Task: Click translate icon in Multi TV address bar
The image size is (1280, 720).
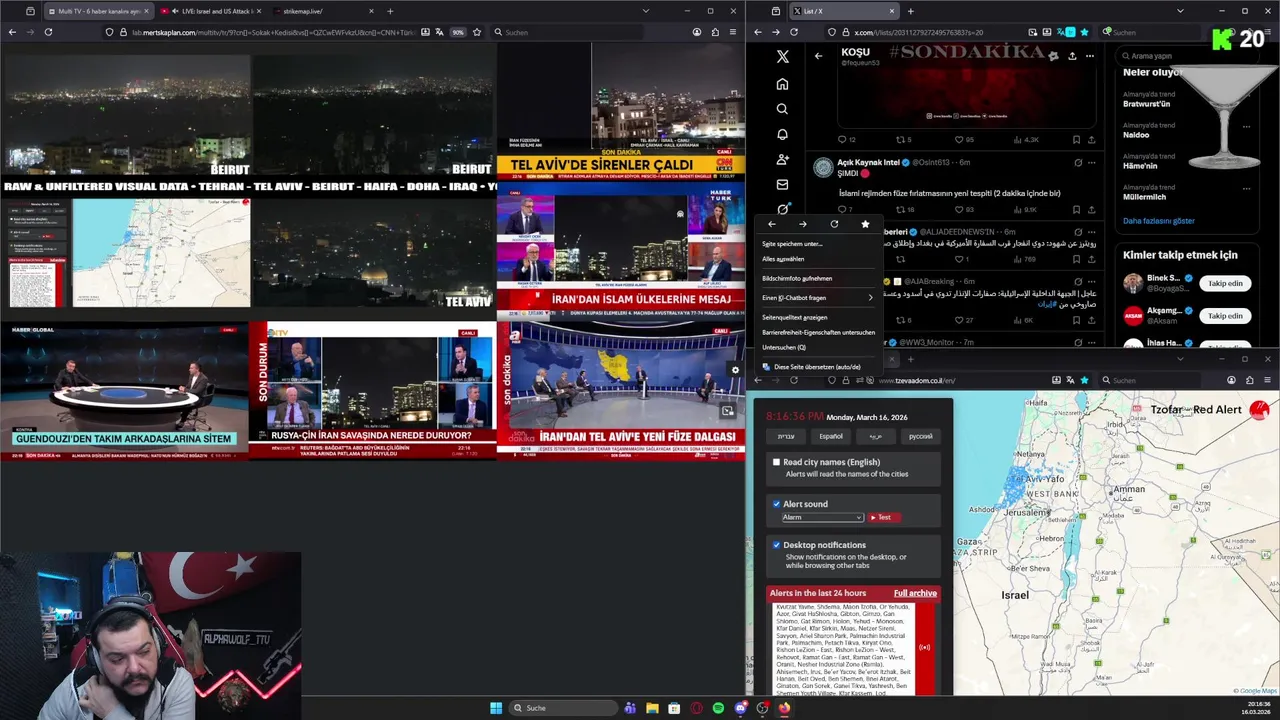Action: click(441, 32)
